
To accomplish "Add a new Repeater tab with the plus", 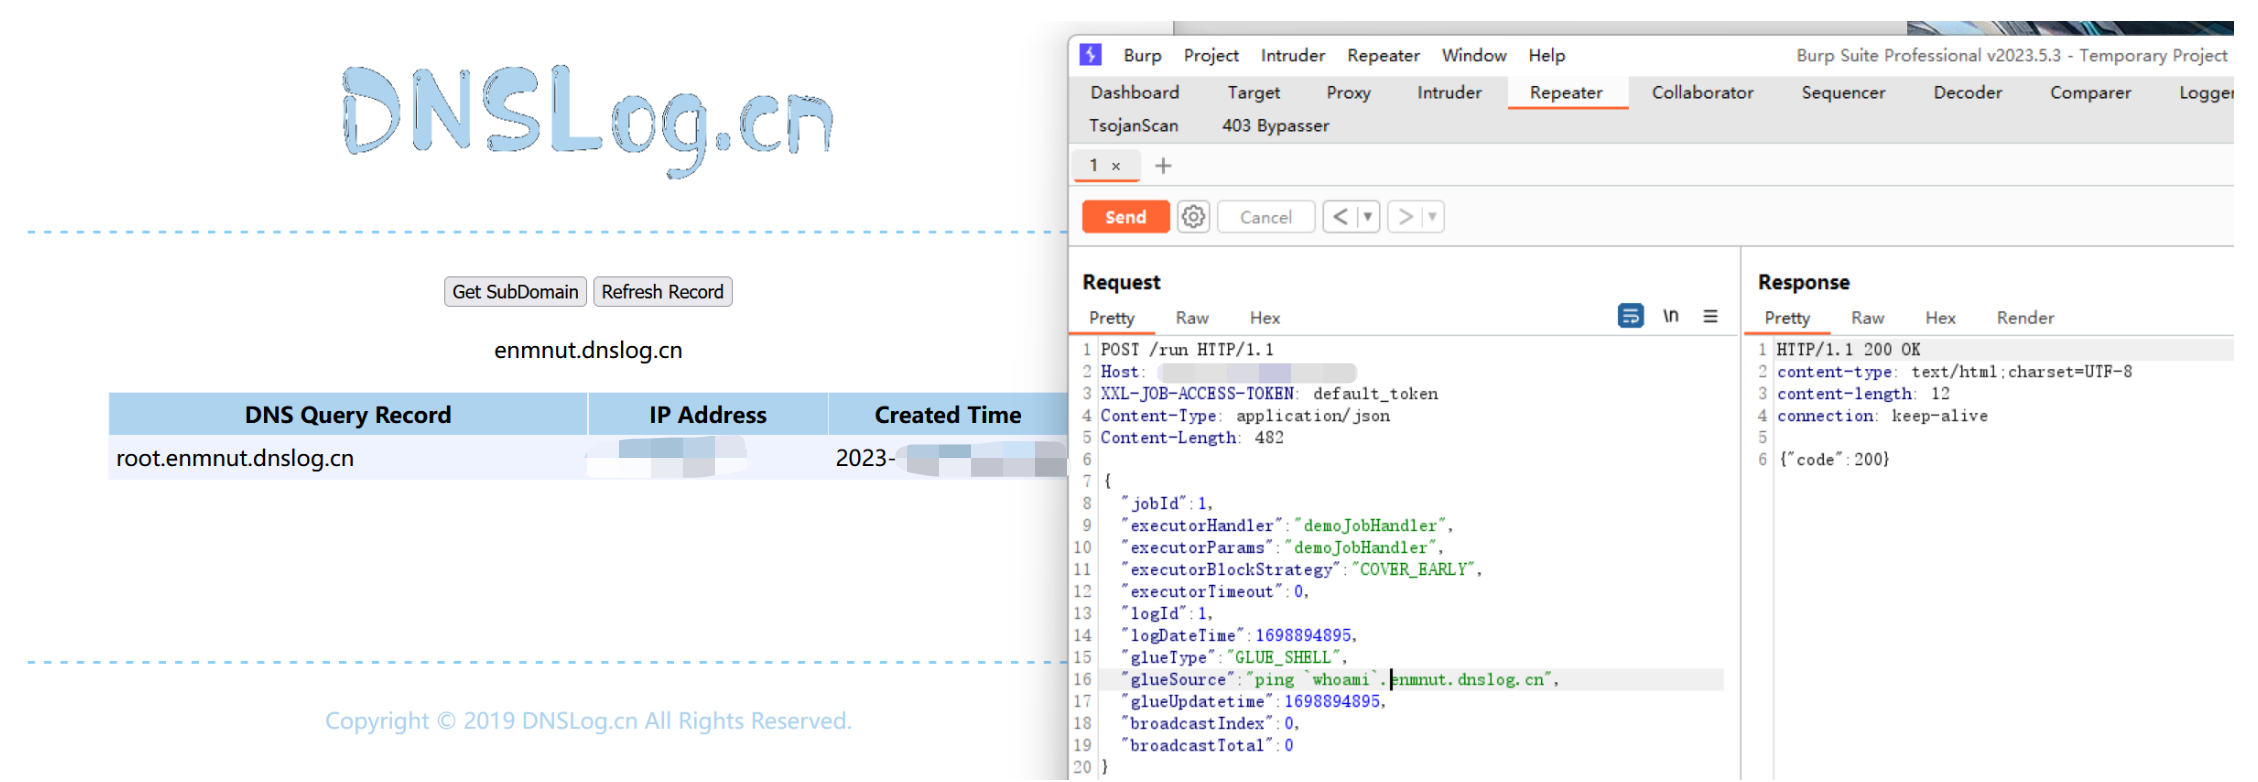I will (1163, 166).
